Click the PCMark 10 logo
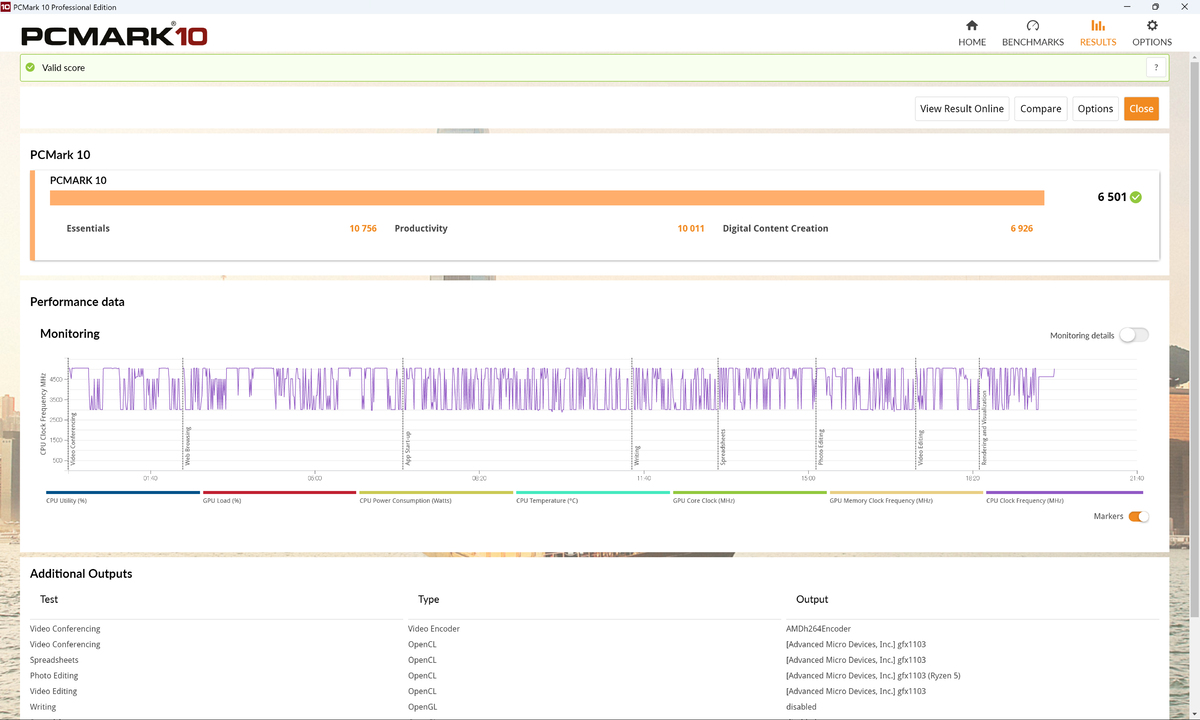 click(114, 37)
